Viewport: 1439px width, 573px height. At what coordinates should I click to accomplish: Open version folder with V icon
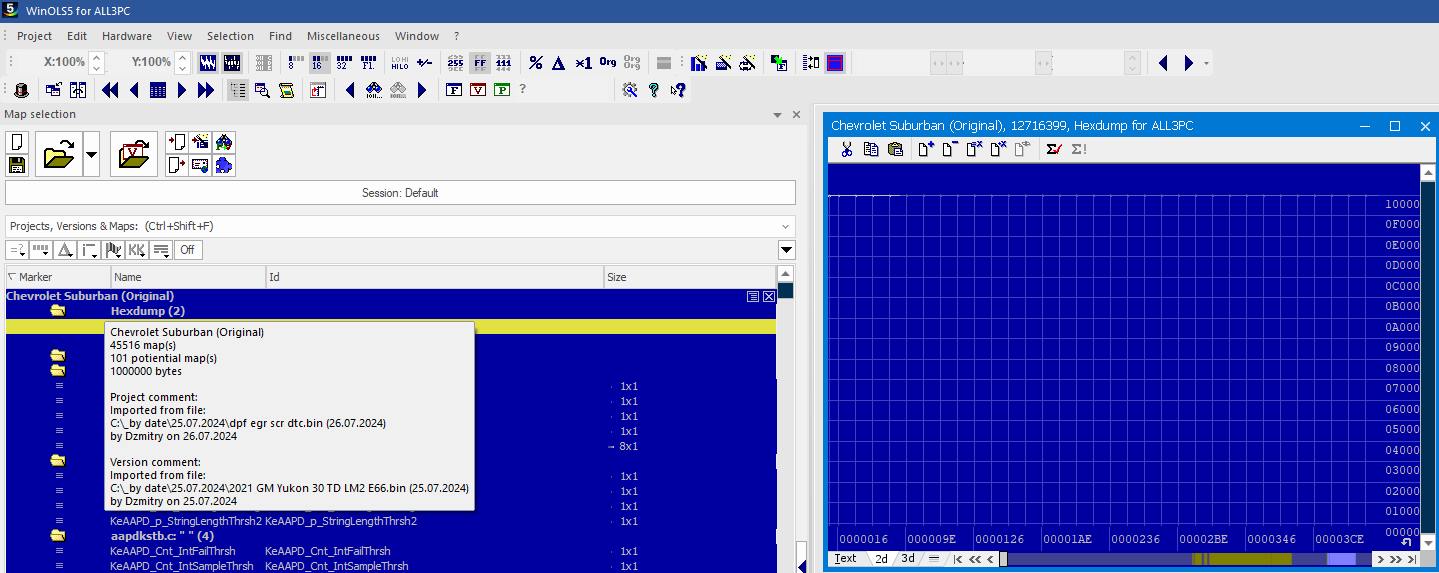coord(134,154)
